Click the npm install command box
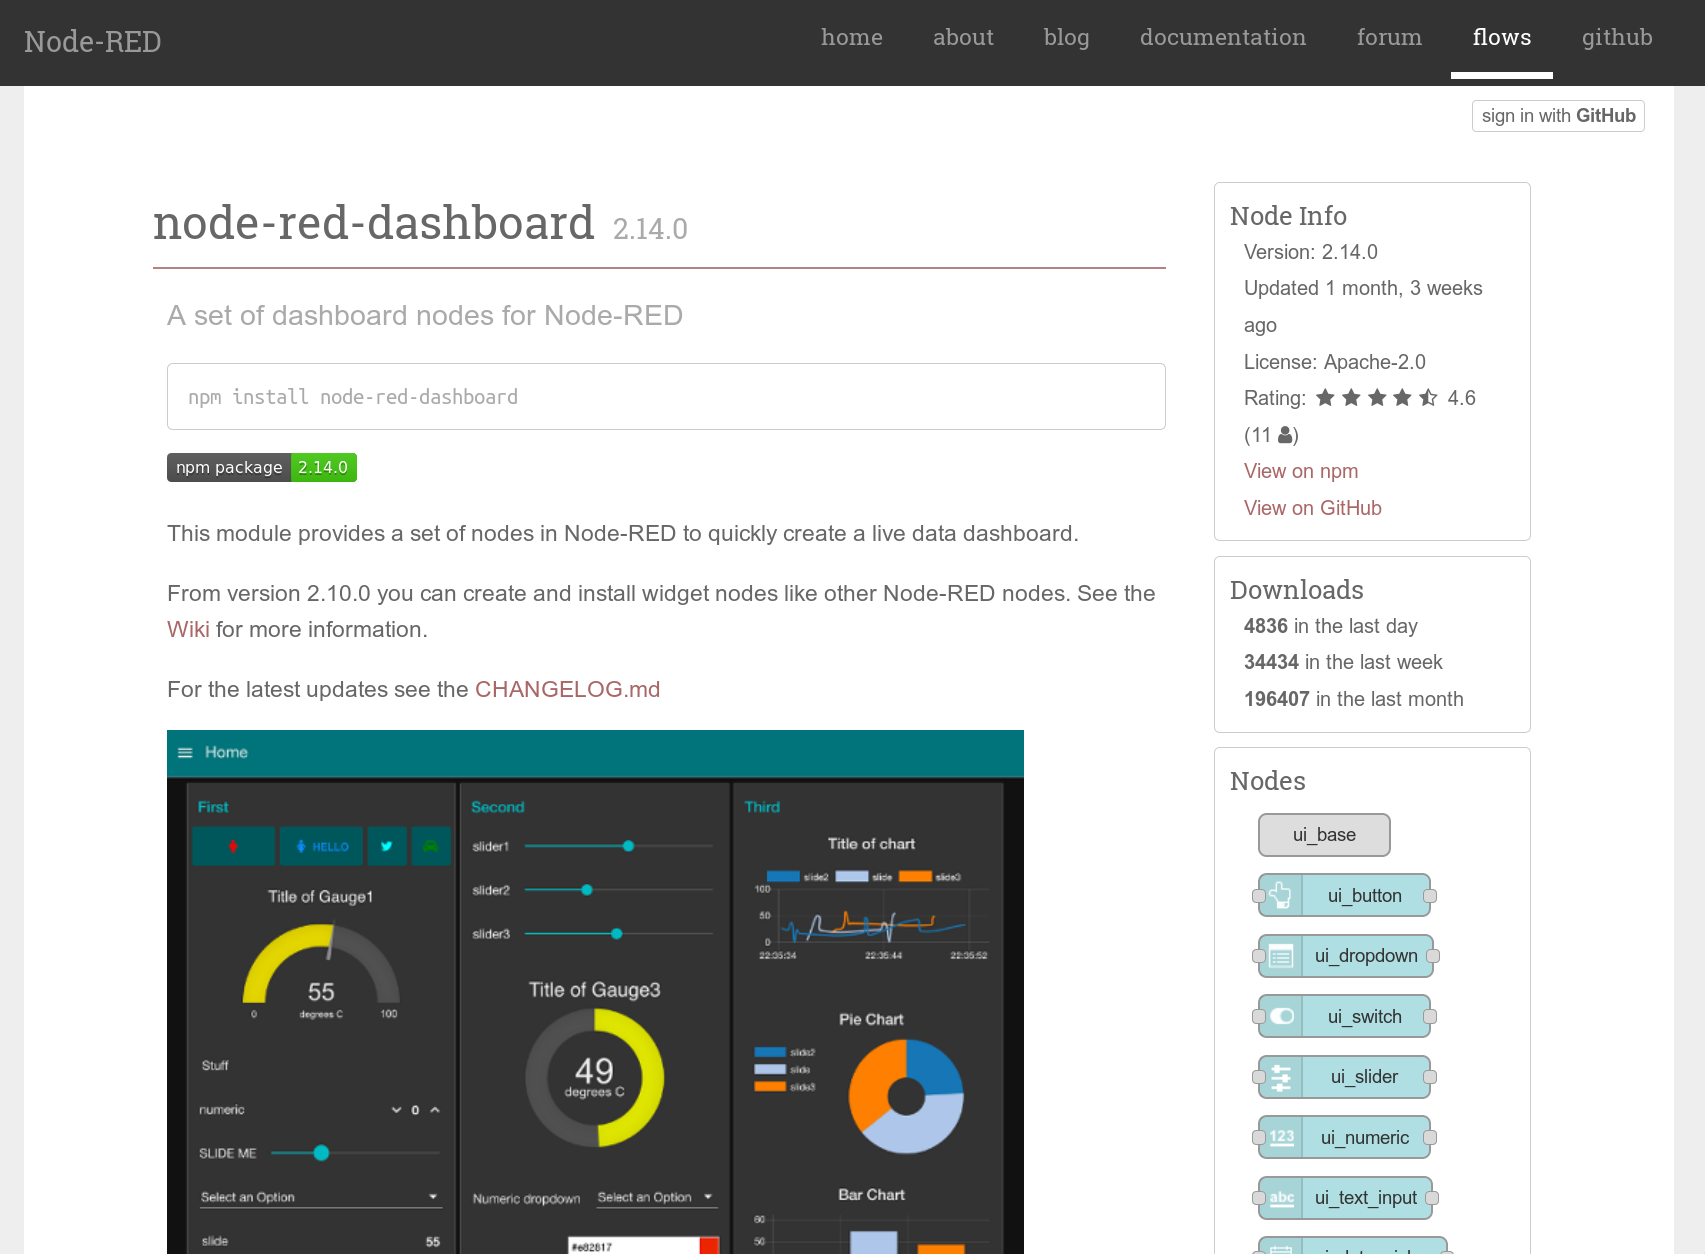The height and width of the screenshot is (1254, 1705). (666, 397)
